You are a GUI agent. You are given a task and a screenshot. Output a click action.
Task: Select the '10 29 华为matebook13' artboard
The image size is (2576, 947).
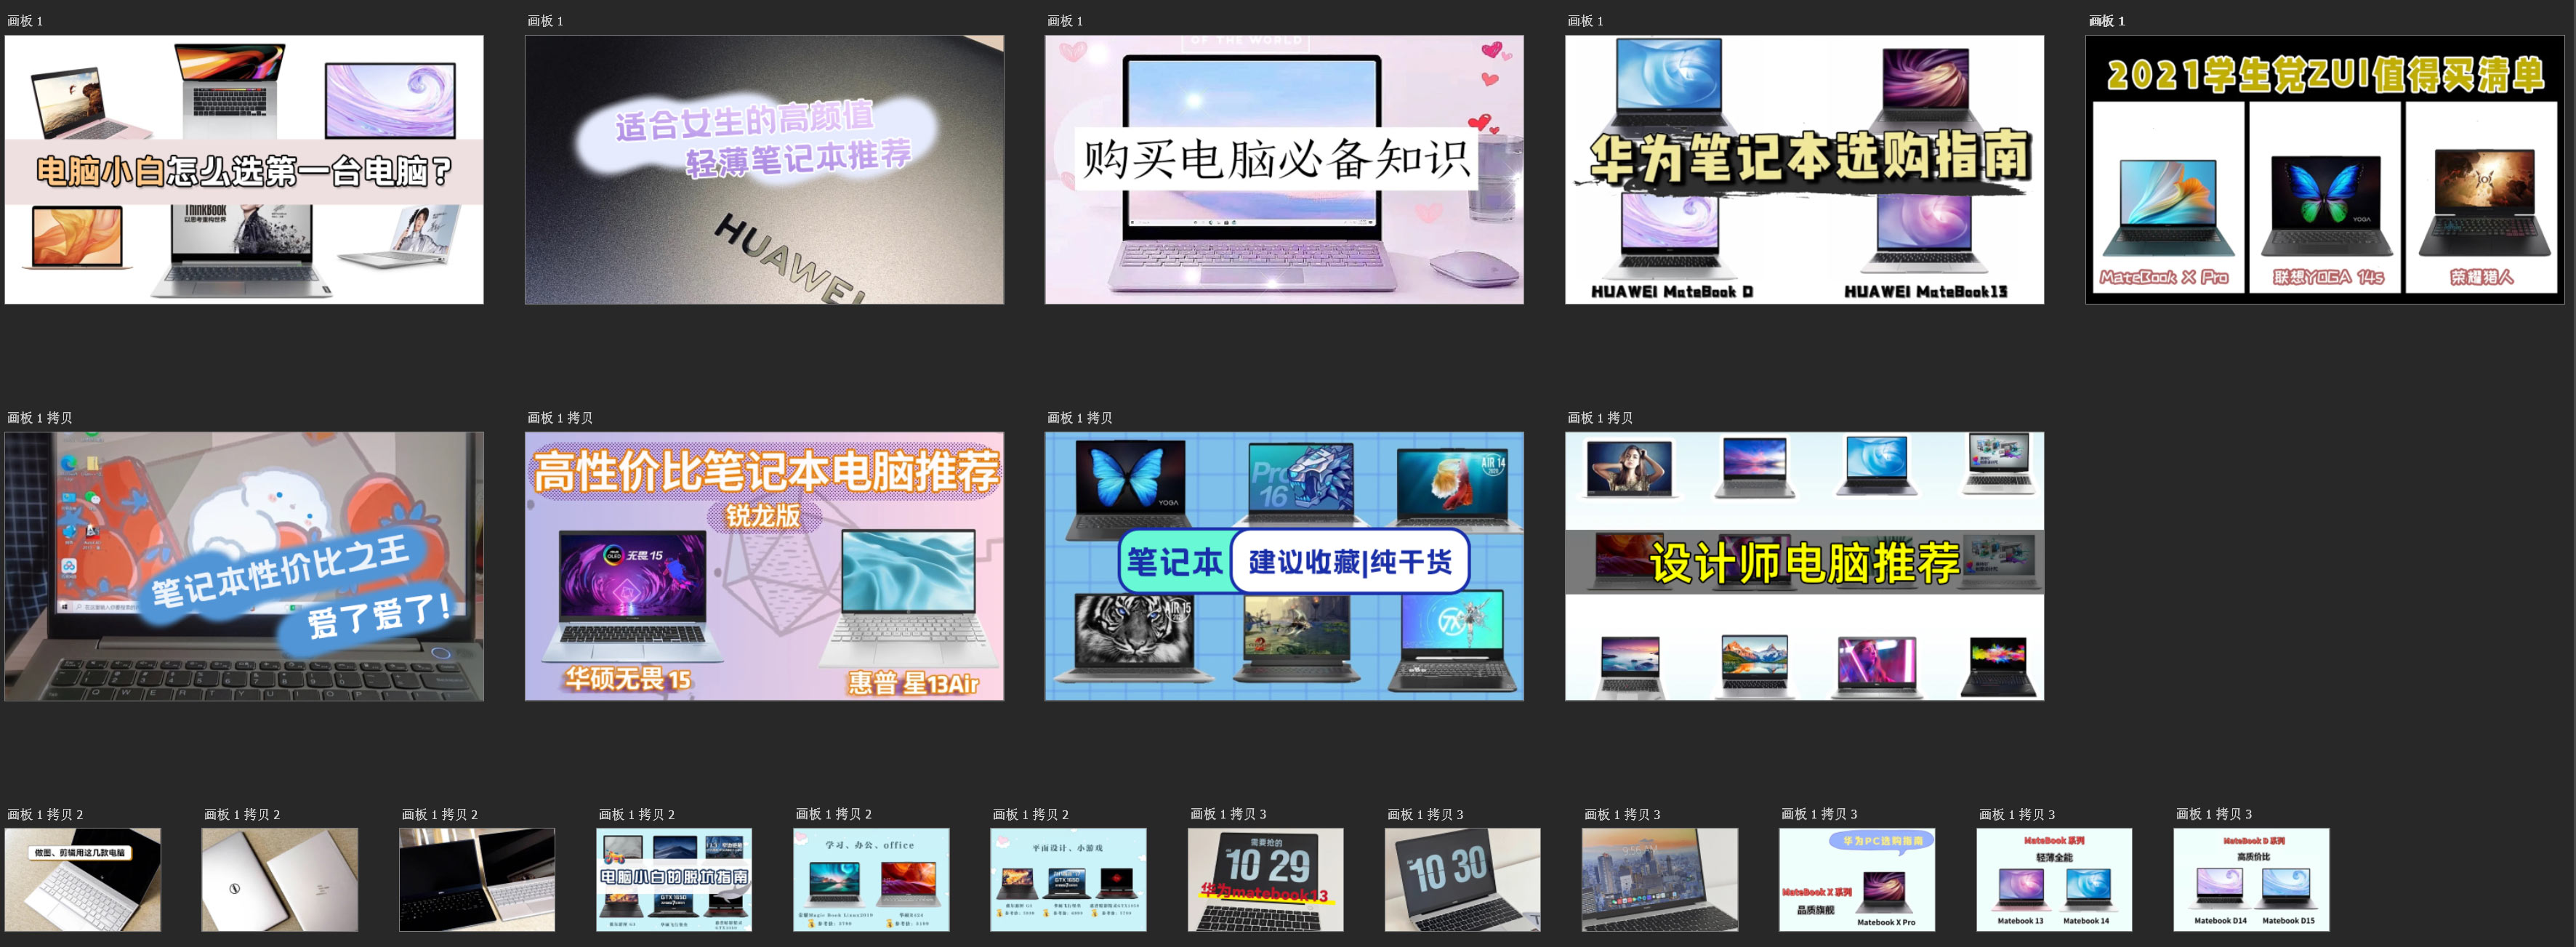(x=1266, y=879)
